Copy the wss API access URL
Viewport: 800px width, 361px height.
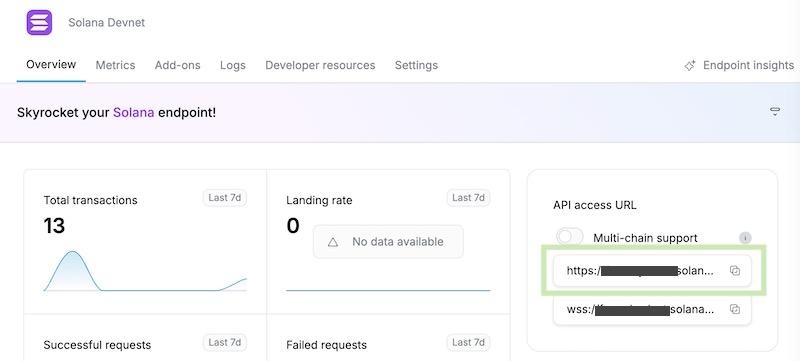(735, 309)
